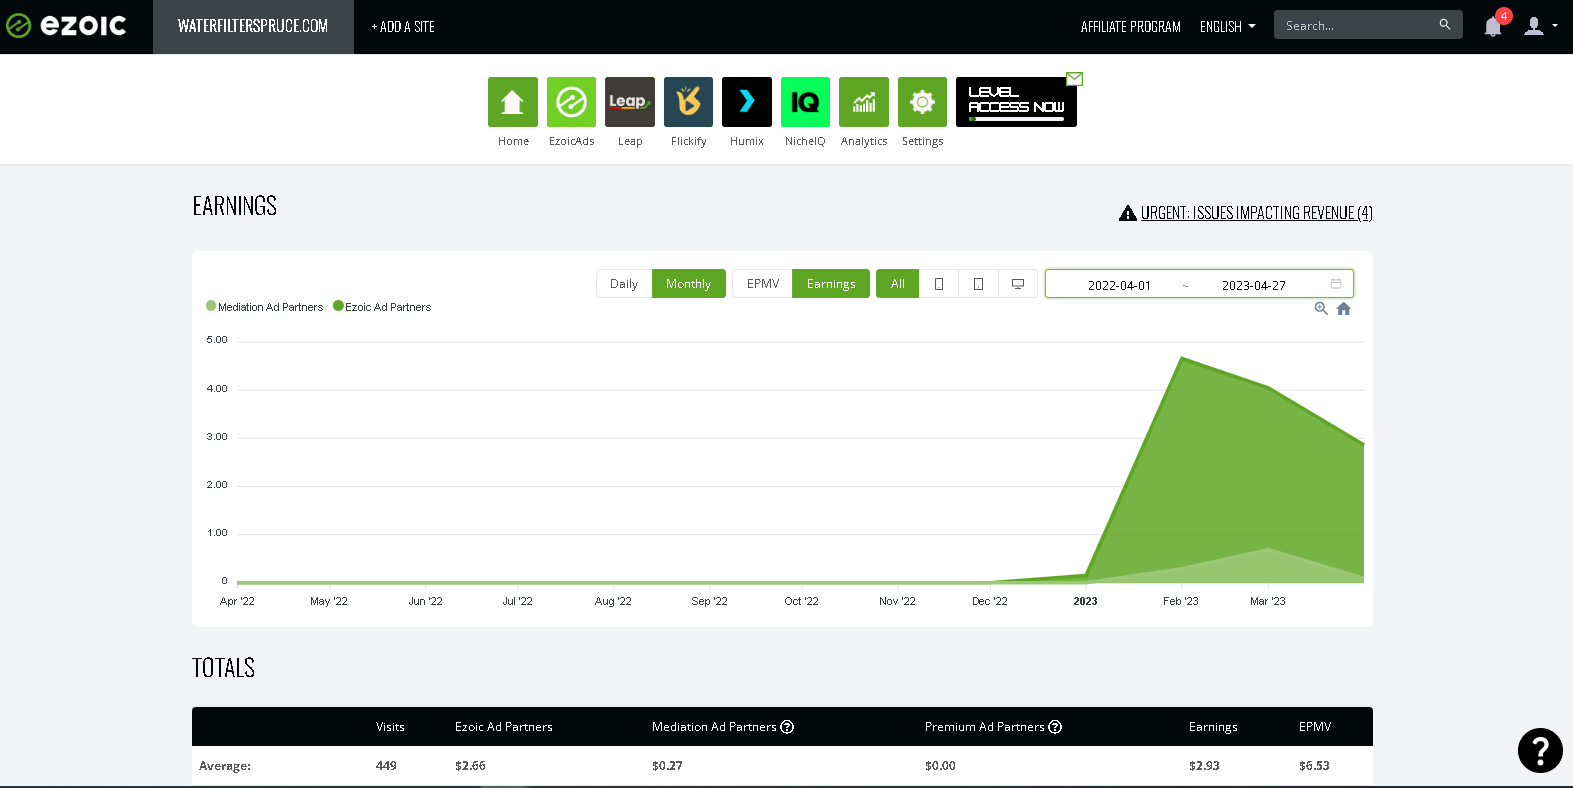Select the All devices filter
Viewport: 1573px width, 788px height.
pos(898,284)
